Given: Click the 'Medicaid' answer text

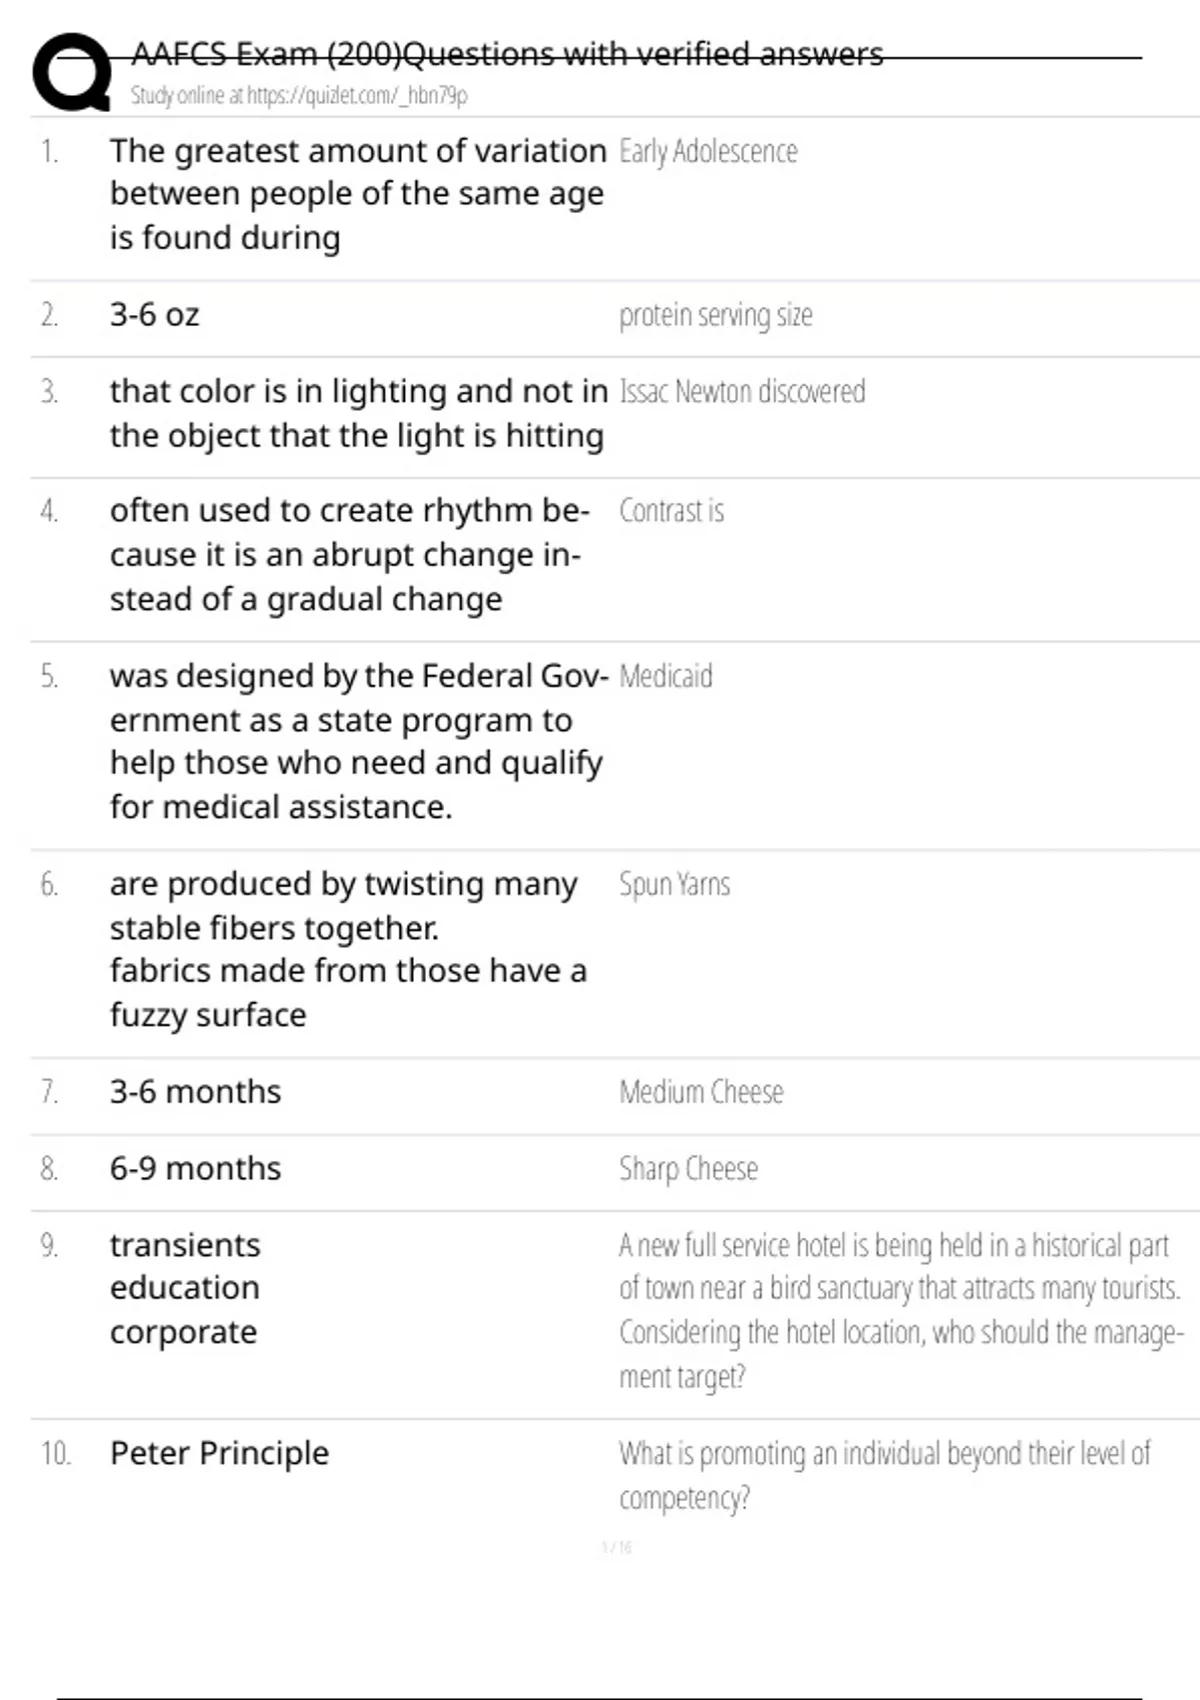Looking at the screenshot, I should 665,677.
